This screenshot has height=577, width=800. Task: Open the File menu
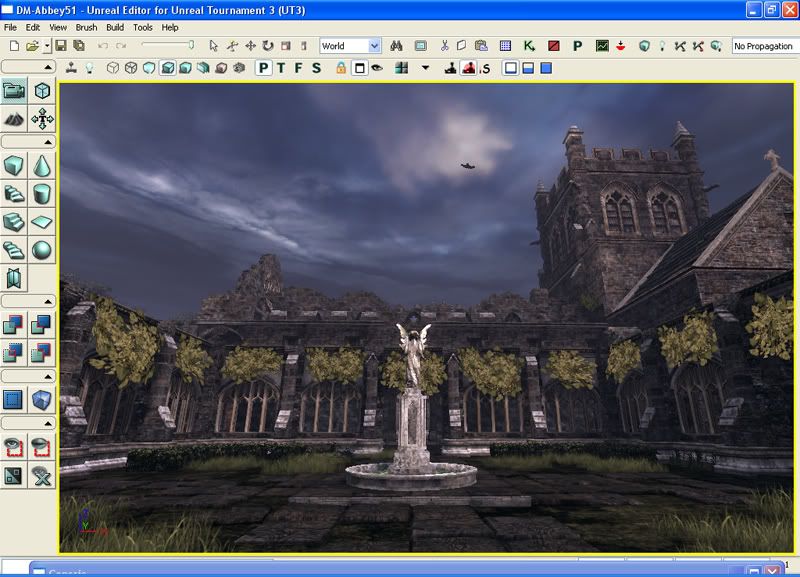(10, 28)
